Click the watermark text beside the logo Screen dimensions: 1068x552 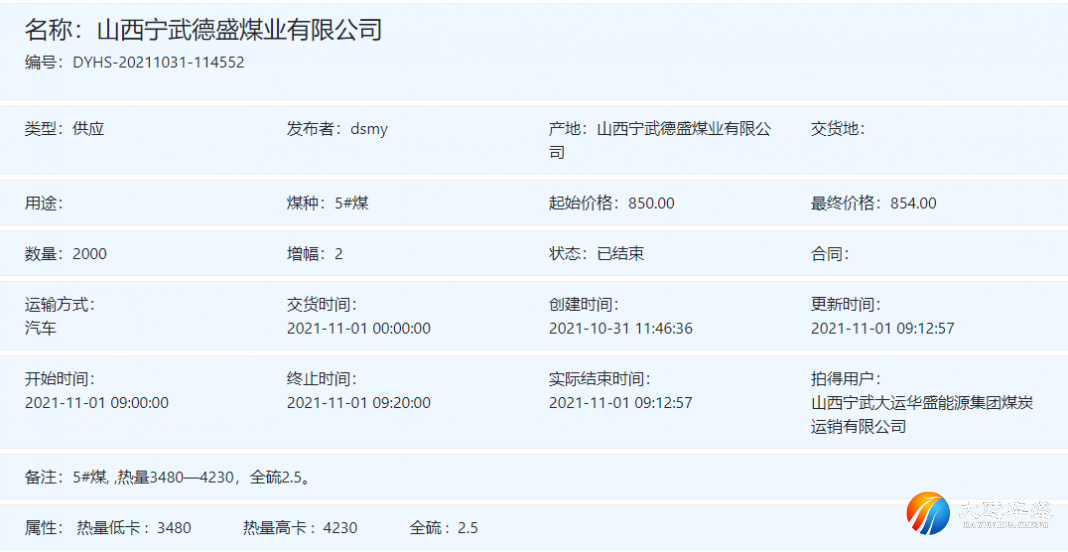point(1003,513)
